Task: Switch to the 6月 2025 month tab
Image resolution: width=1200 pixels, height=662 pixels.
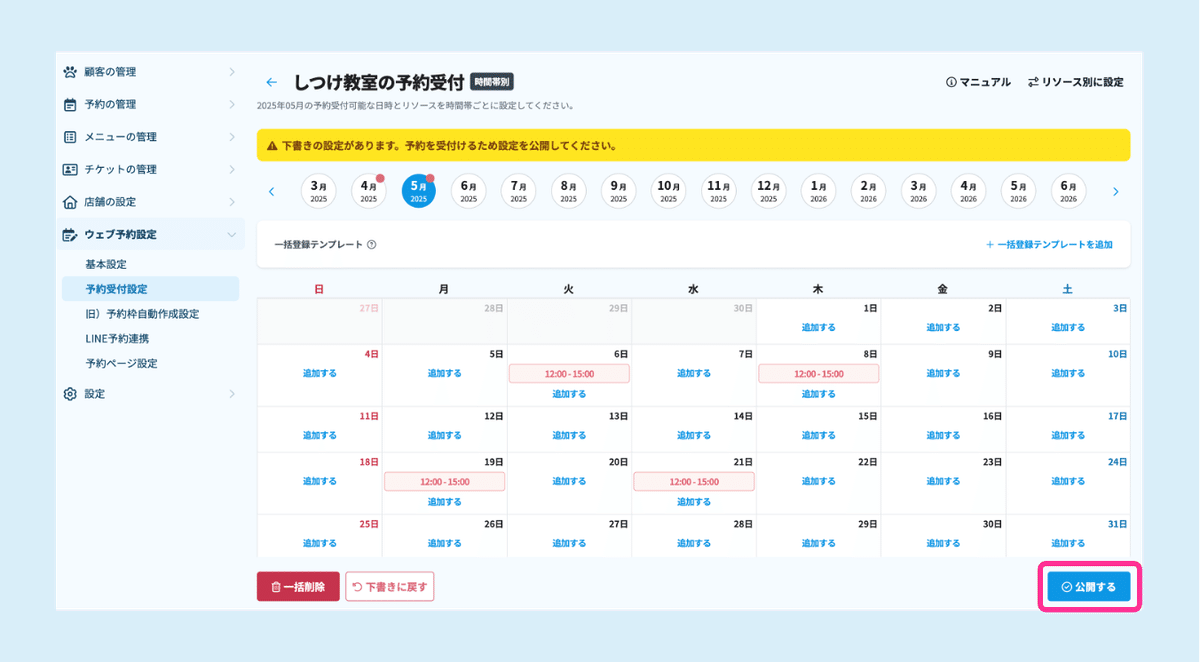Action: [468, 190]
